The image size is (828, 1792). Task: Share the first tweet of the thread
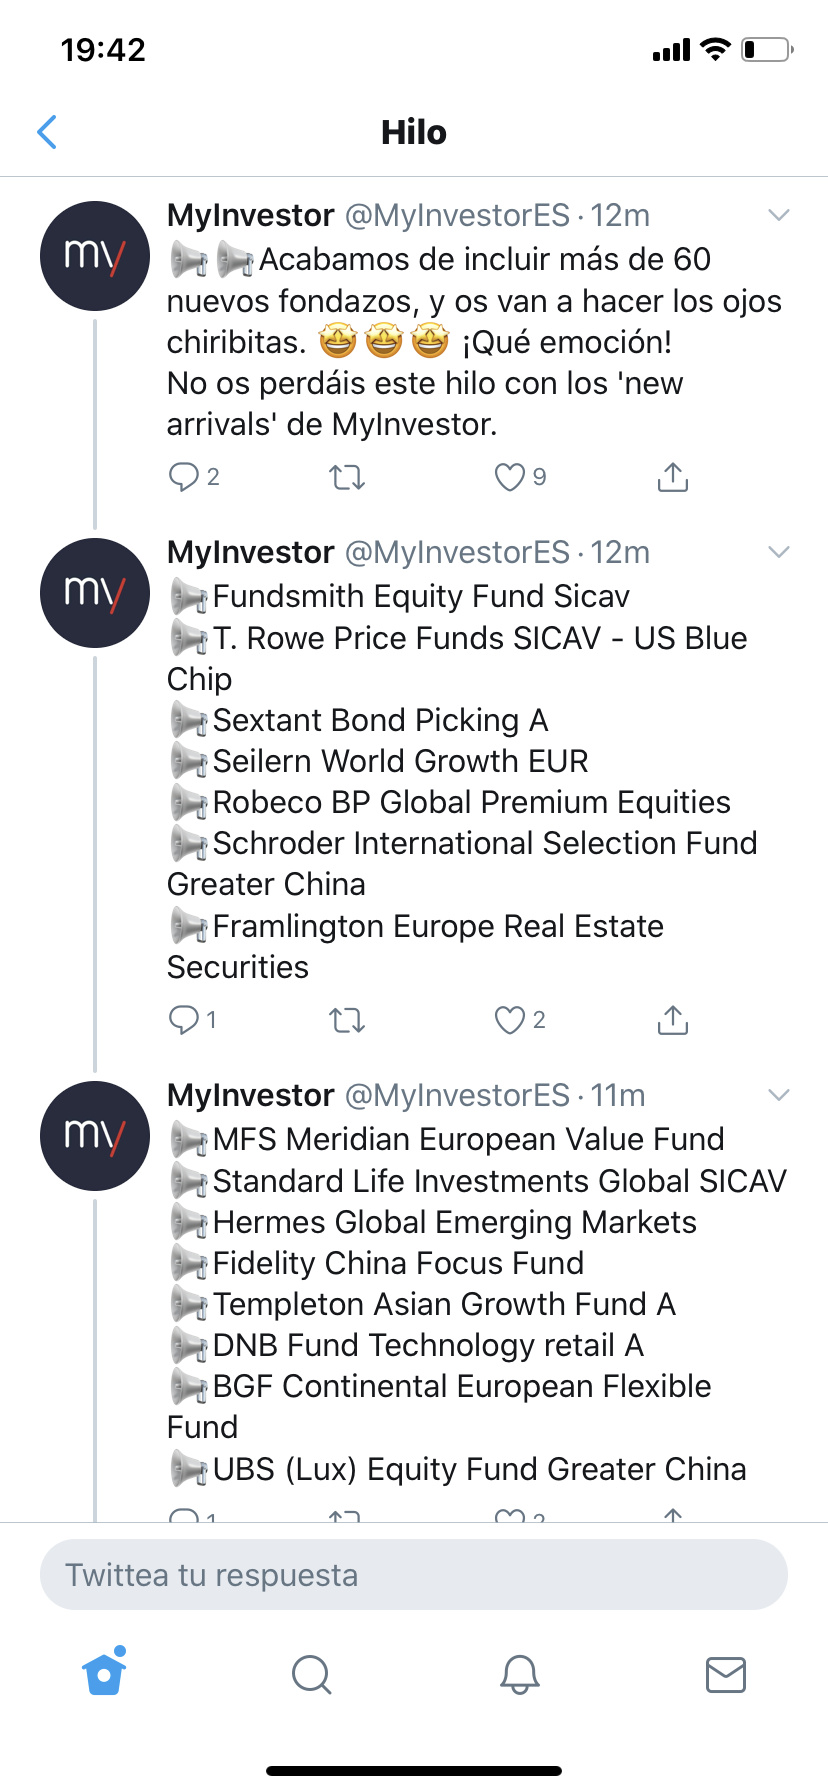673,478
